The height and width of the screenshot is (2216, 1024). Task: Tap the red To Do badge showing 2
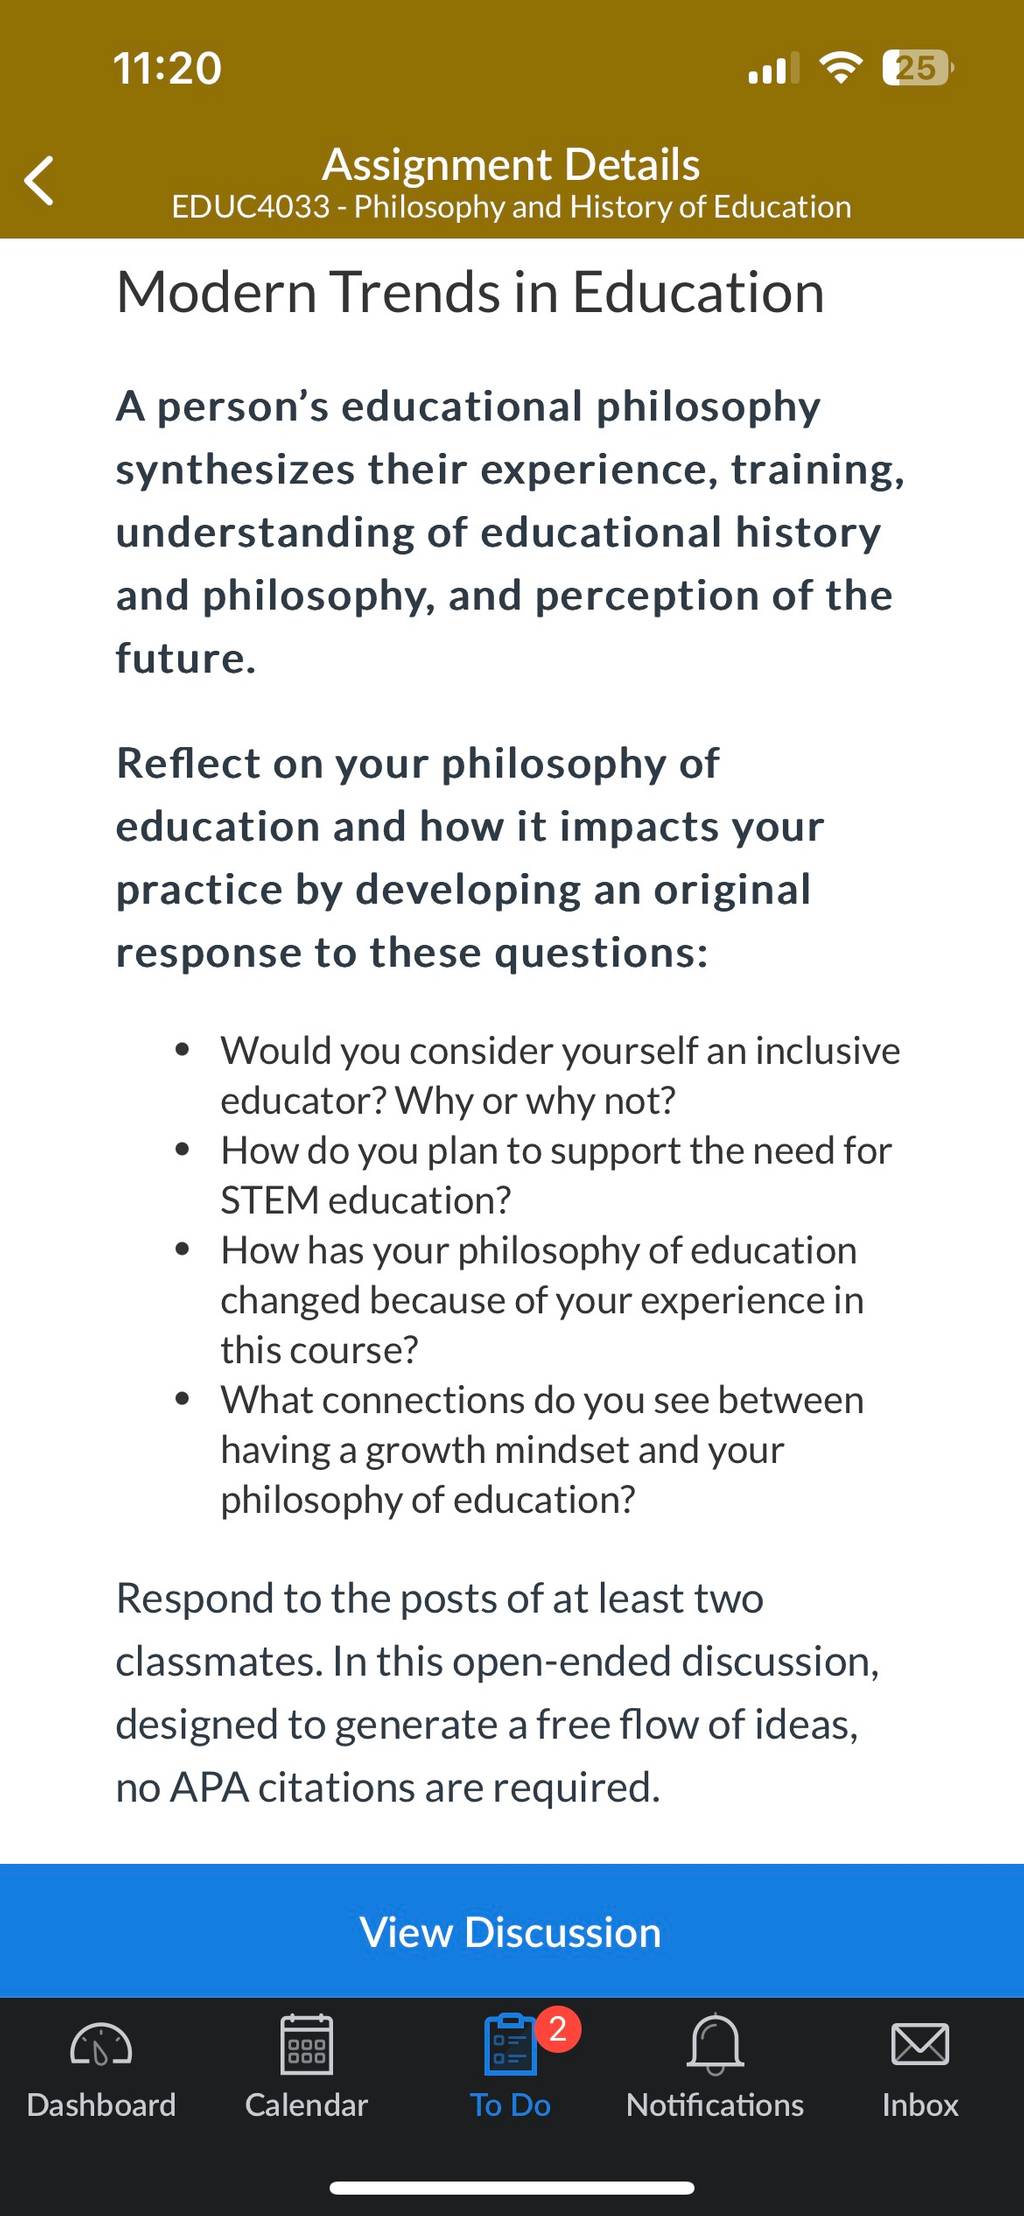point(558,2028)
